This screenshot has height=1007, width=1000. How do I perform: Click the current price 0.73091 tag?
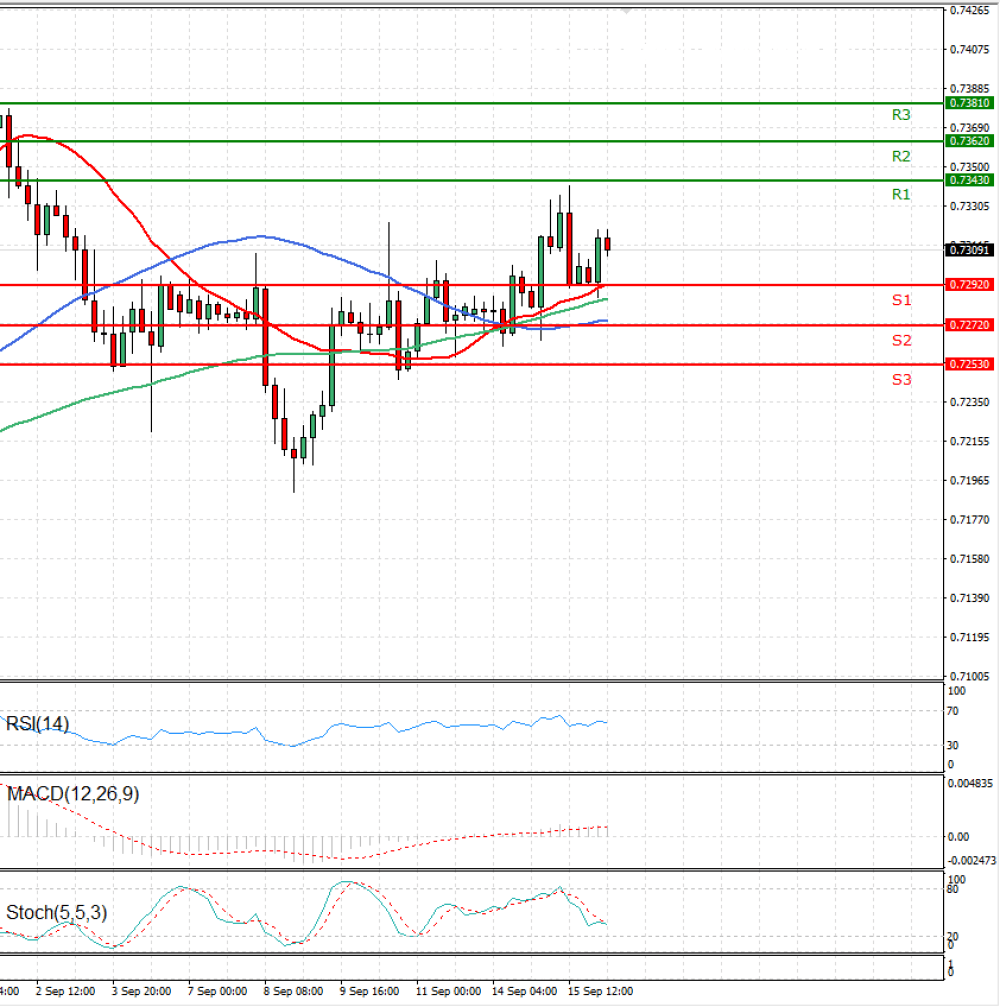pyautogui.click(x=969, y=250)
